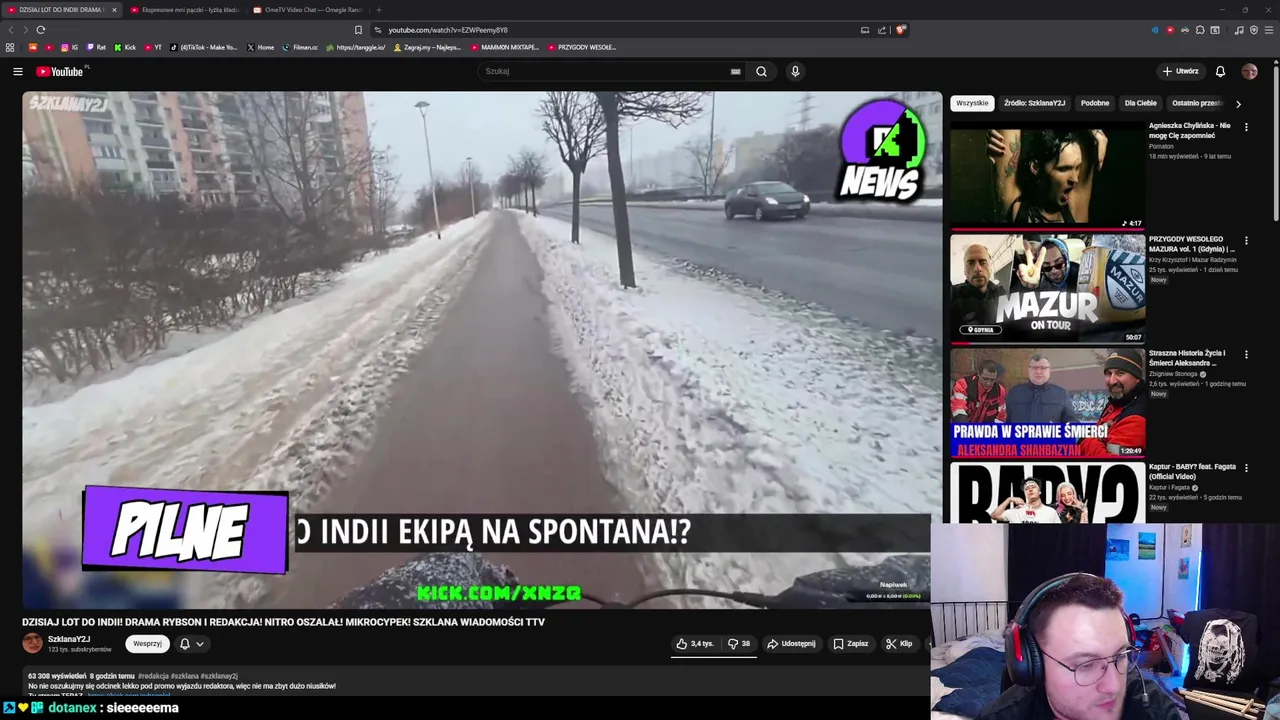Image resolution: width=1280 pixels, height=720 pixels.
Task: Save the video with Zapisz
Action: click(x=851, y=644)
